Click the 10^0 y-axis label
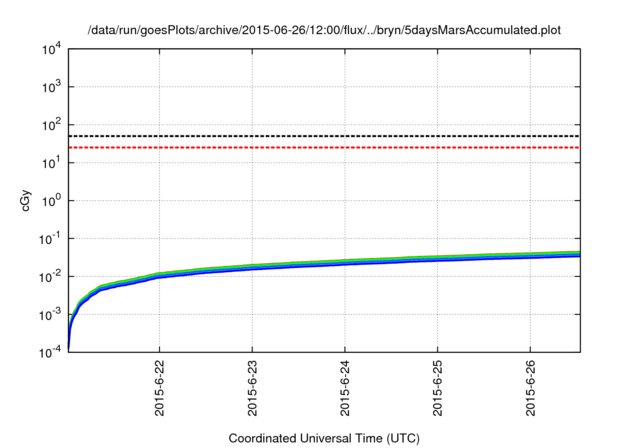The image size is (640, 448). [51, 200]
